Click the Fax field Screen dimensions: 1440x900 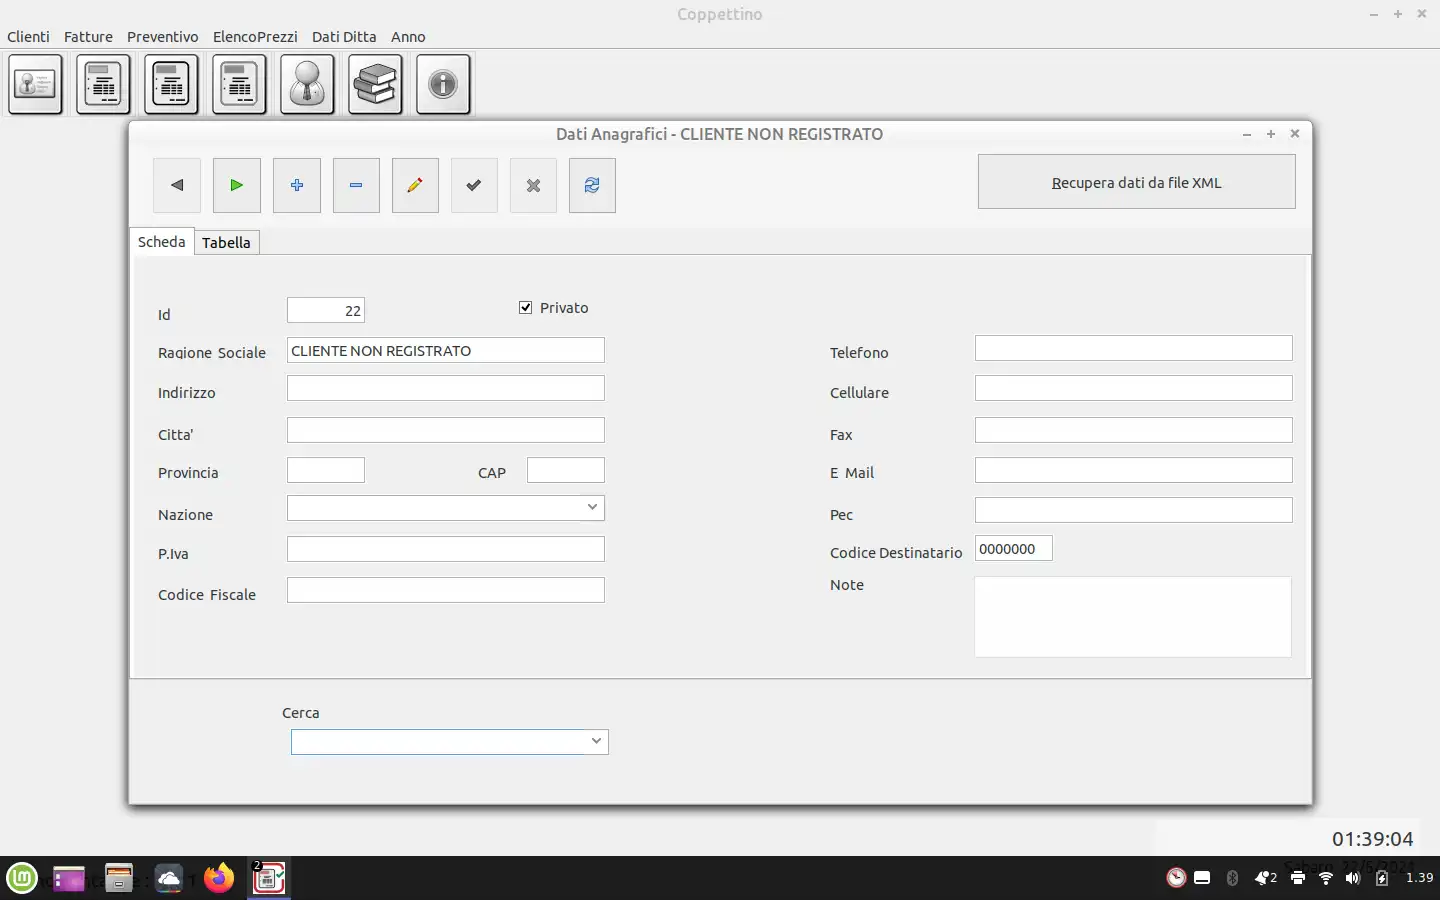[x=1134, y=430]
